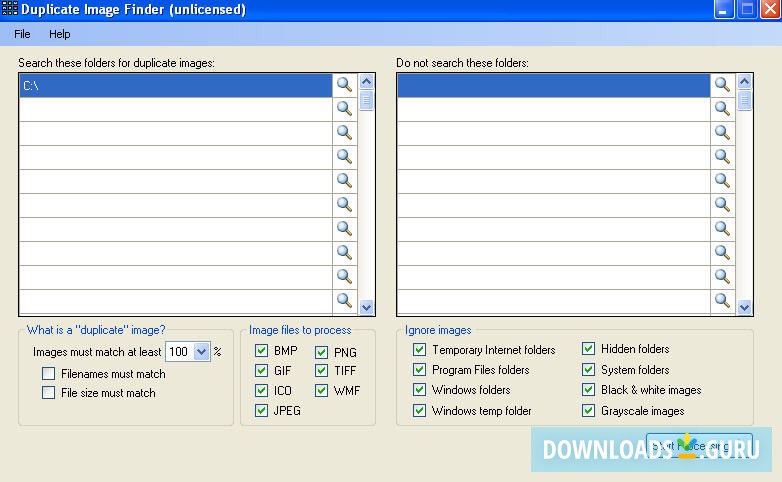This screenshot has width=782, height=482.
Task: Click the excluded folders list scrollbar thumb
Action: coord(744,100)
